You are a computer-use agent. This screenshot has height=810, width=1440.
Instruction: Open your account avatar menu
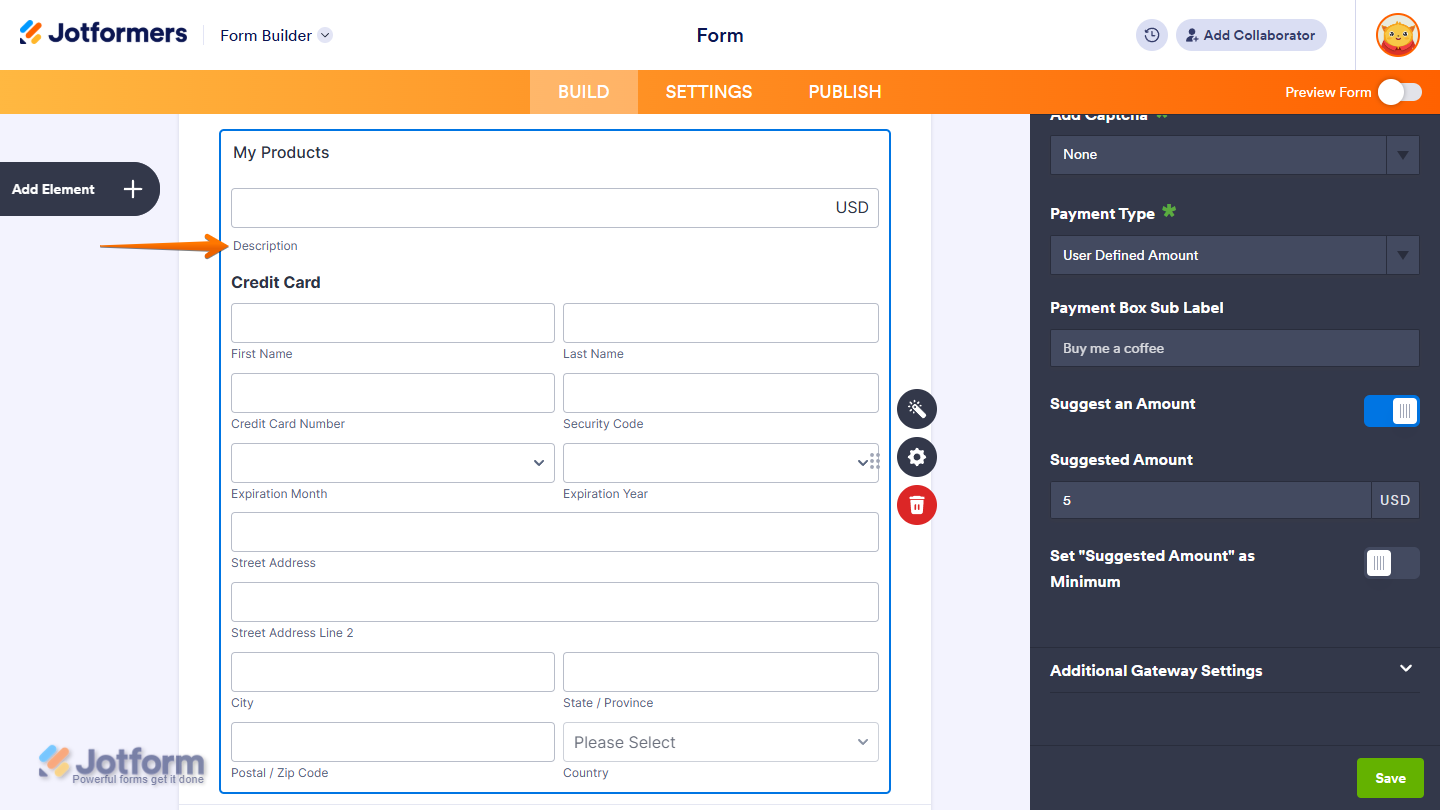pos(1397,35)
